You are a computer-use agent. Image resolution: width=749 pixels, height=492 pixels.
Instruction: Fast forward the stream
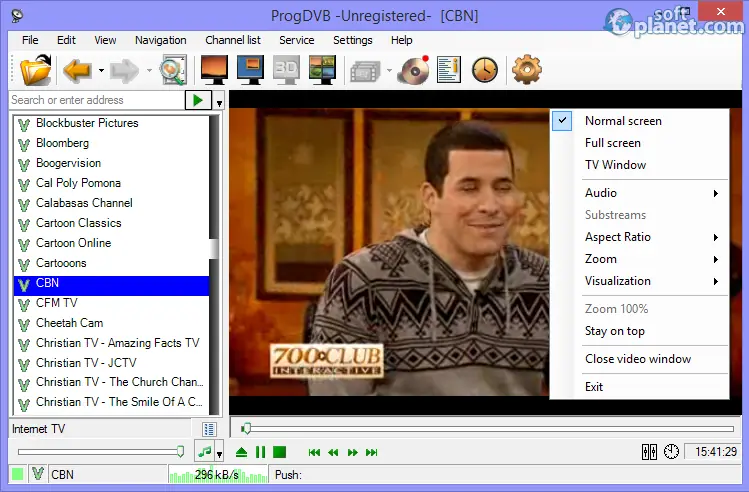353,452
